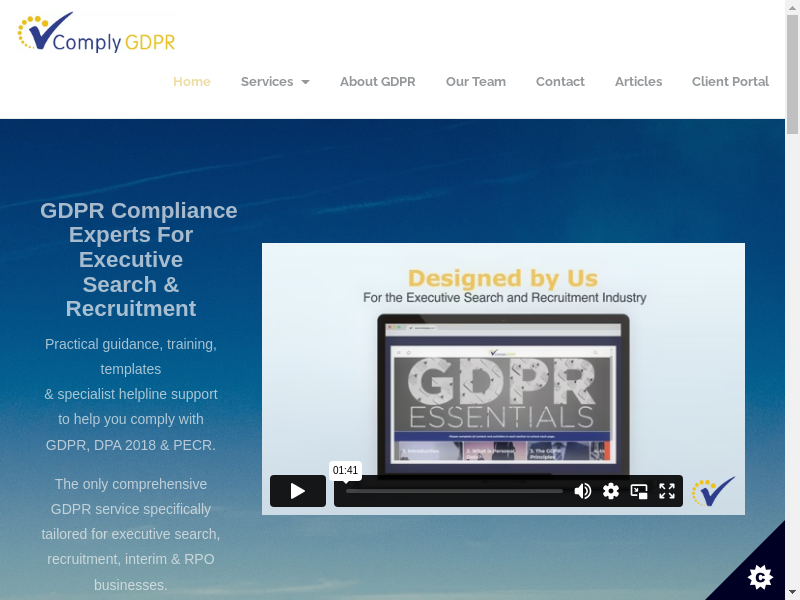Go to the Home page
This screenshot has width=800, height=600.
[x=192, y=82]
